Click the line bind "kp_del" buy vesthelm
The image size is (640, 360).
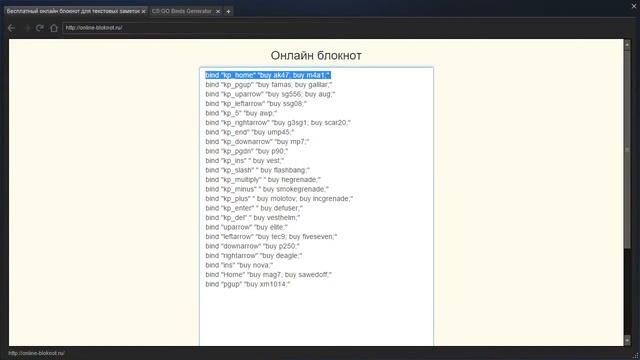(253, 218)
